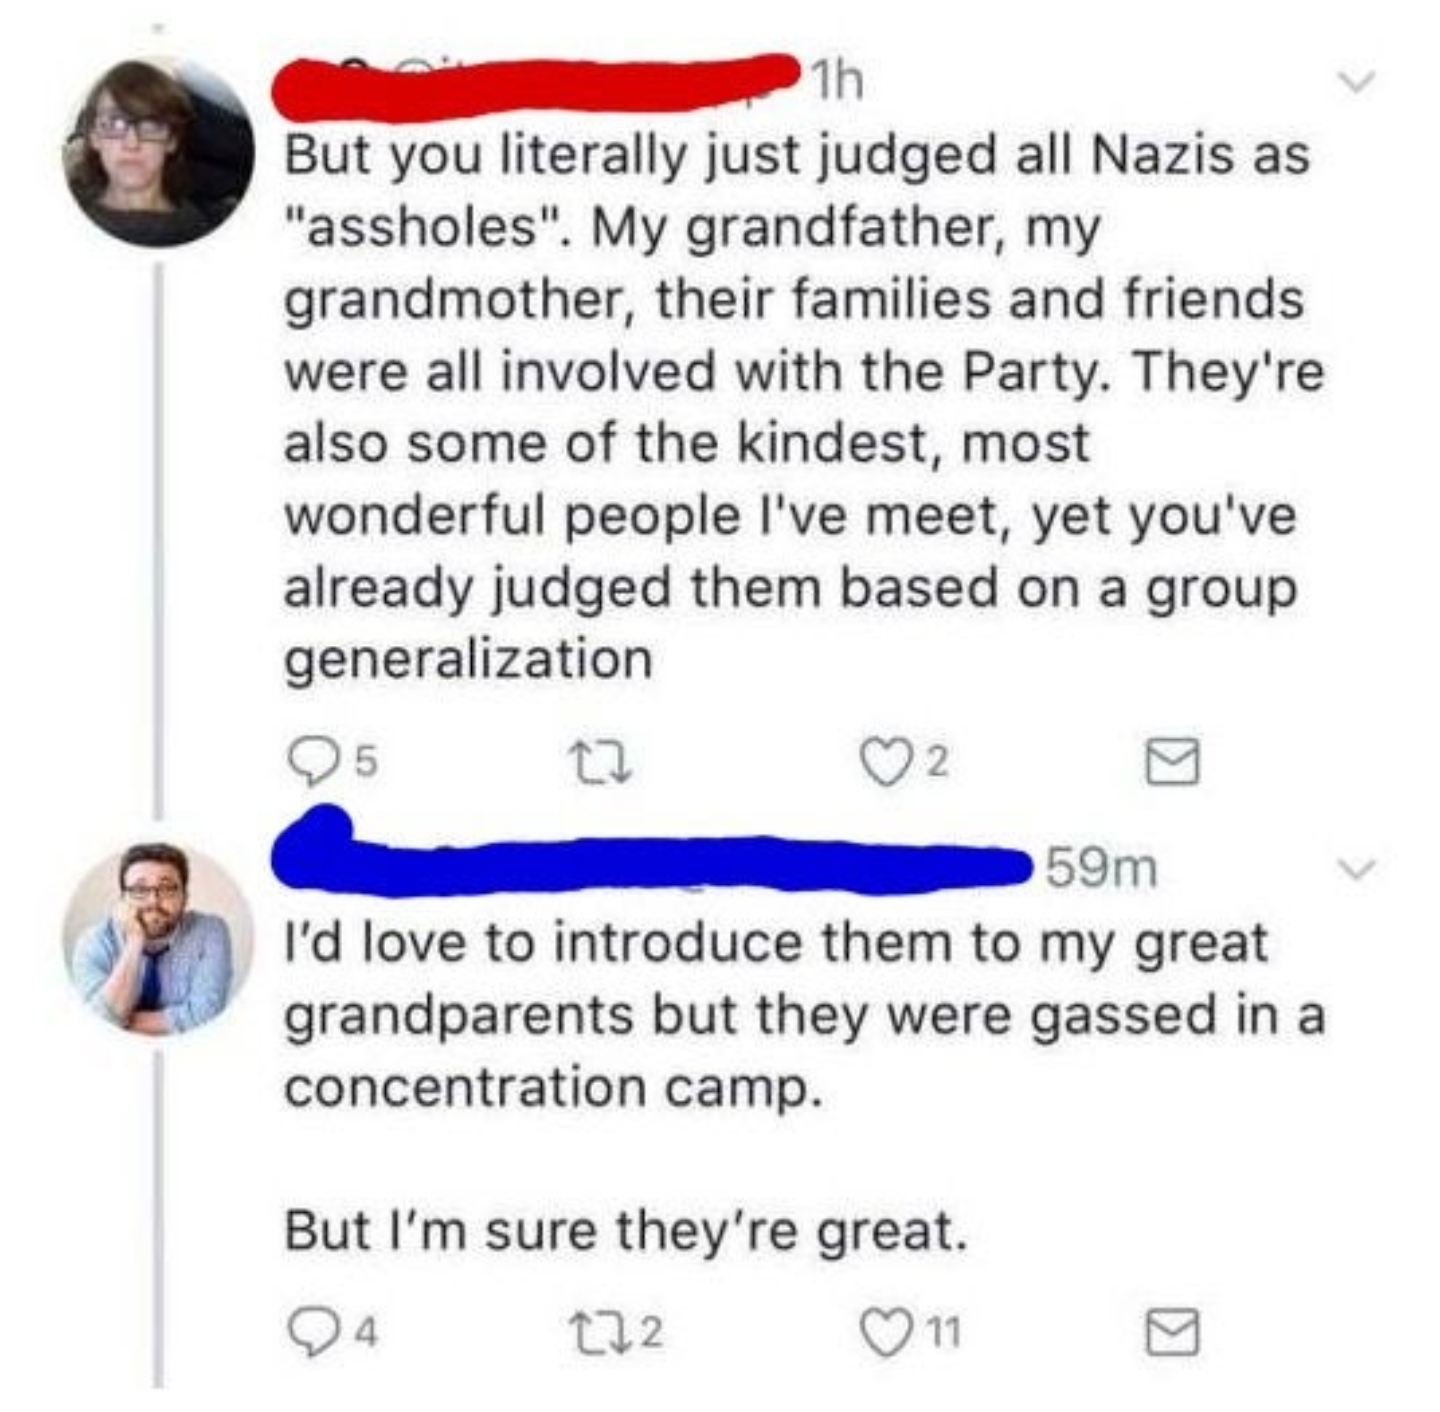The width and height of the screenshot is (1440, 1412).
Task: Click the "59m" timestamp
Action: click(x=1101, y=868)
